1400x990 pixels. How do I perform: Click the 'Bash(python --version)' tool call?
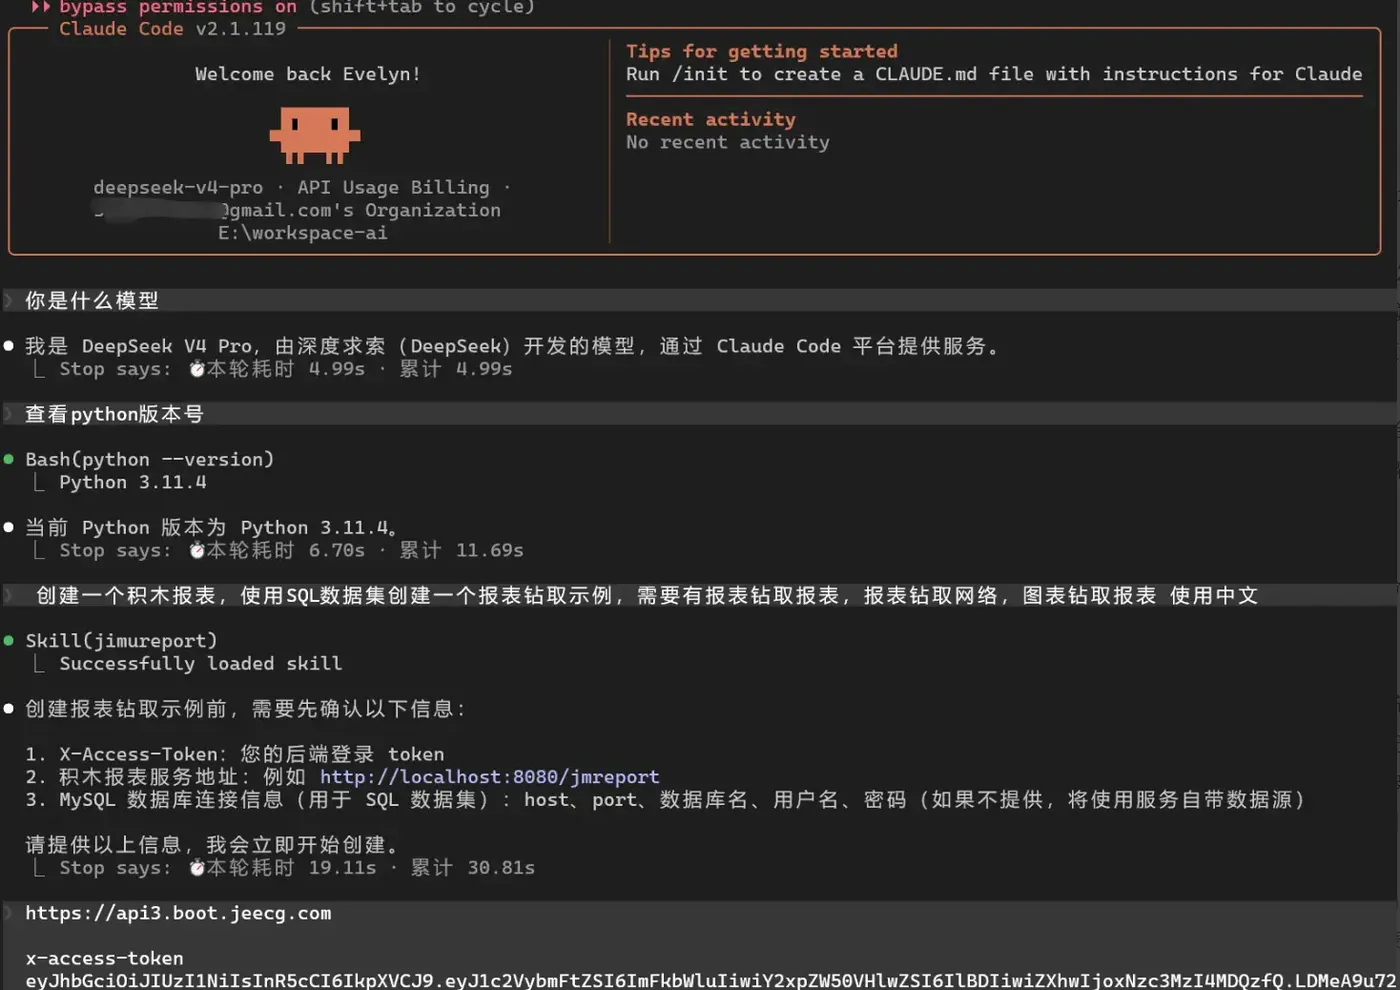pyautogui.click(x=149, y=459)
